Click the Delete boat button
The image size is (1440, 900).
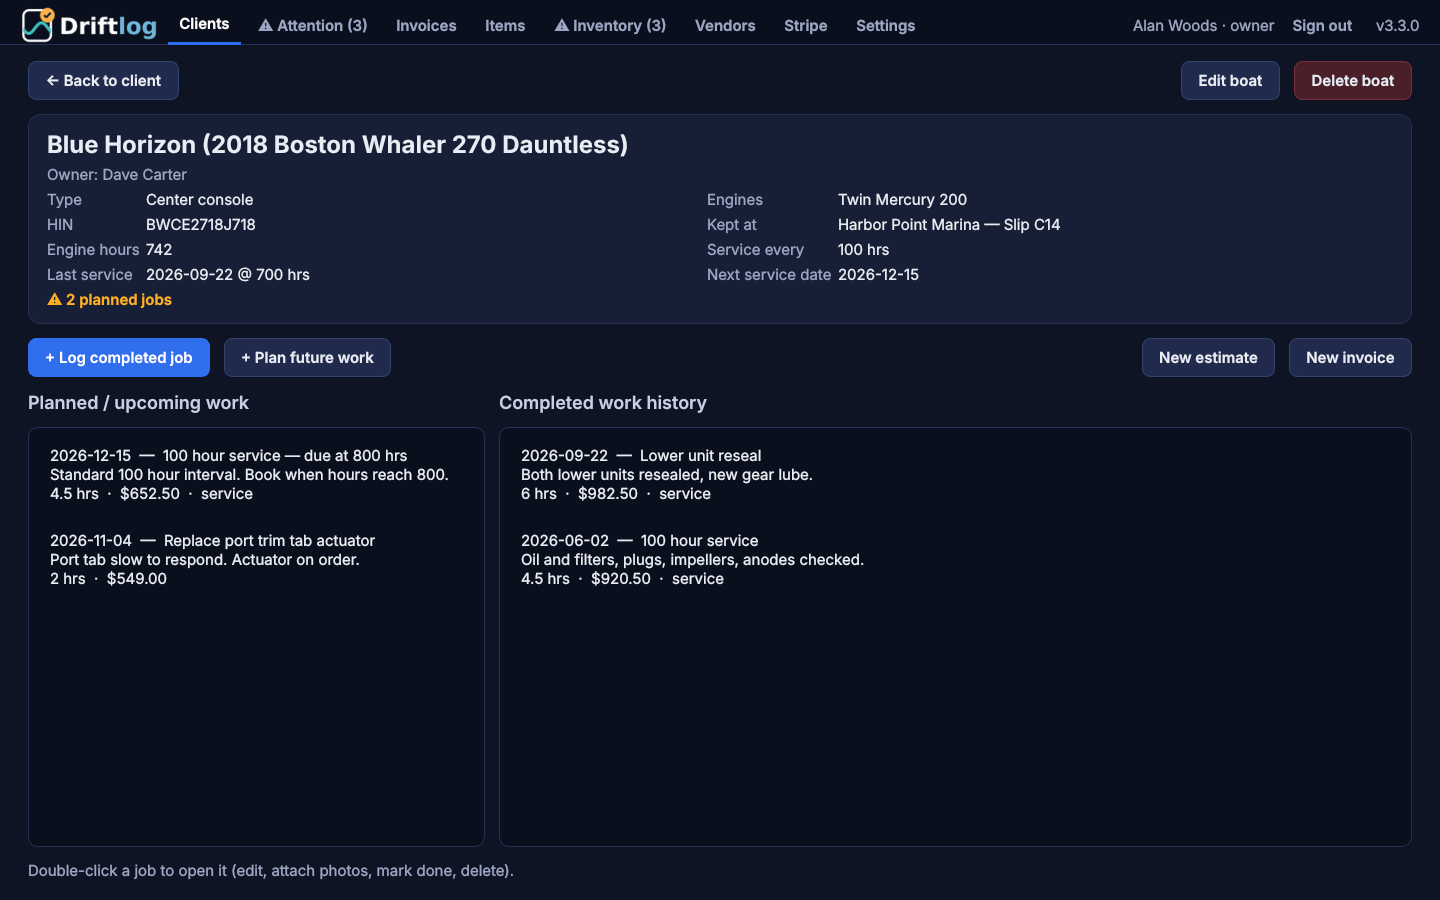click(x=1352, y=81)
